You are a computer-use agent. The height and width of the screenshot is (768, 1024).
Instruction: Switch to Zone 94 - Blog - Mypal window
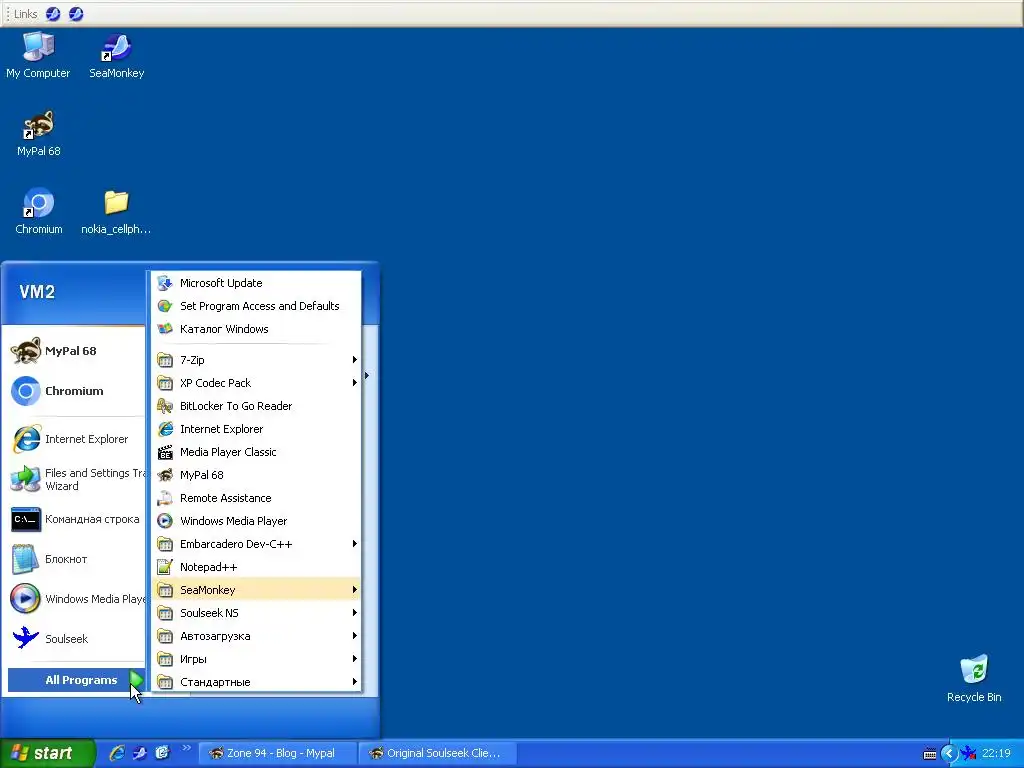tap(278, 753)
